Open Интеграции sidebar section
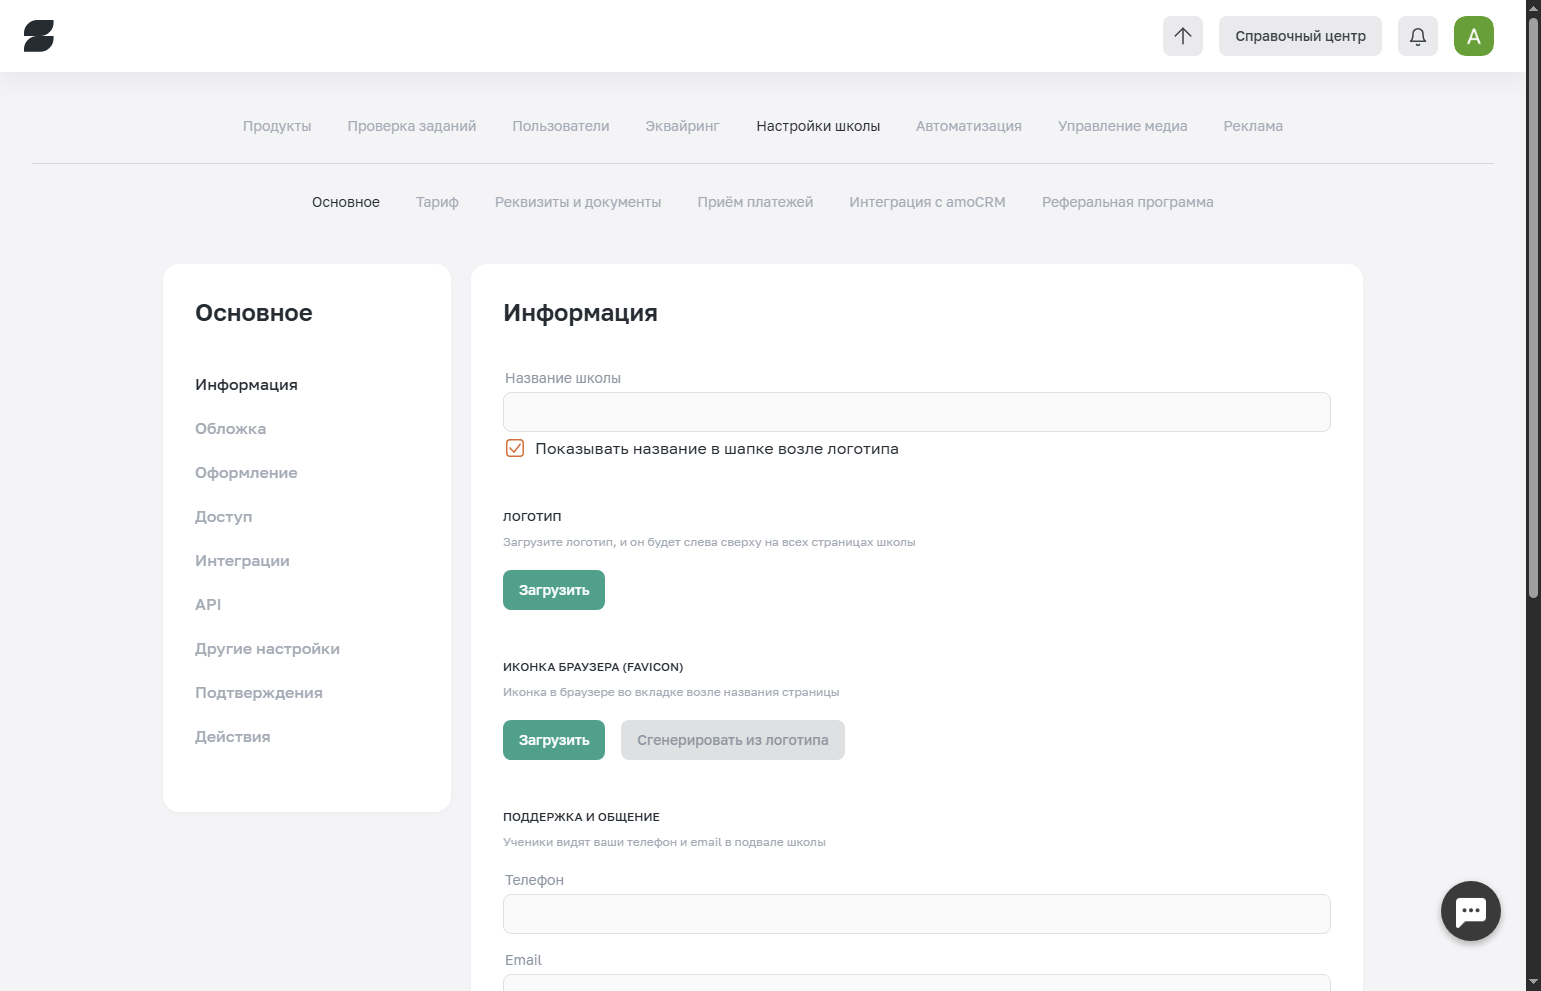 coord(242,561)
